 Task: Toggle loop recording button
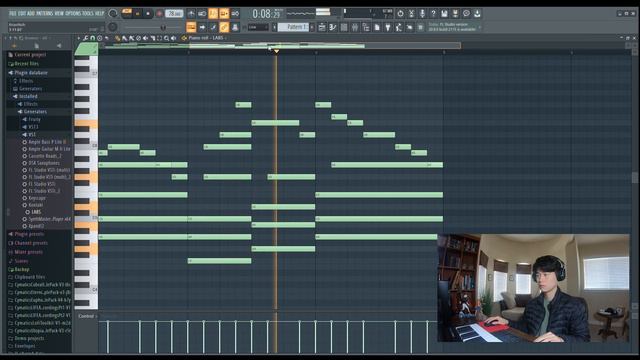[x=235, y=13]
